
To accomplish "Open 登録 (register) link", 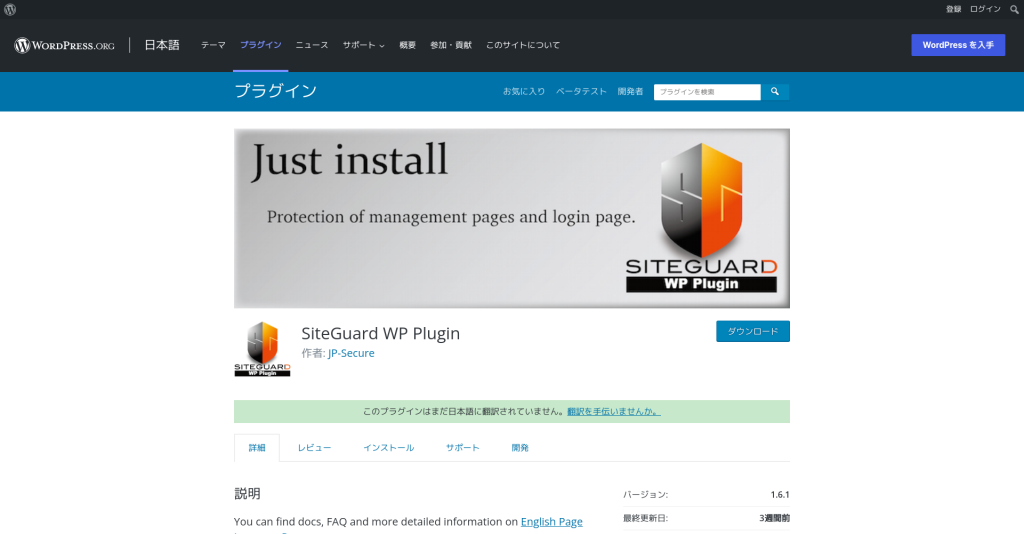I will click(x=953, y=9).
